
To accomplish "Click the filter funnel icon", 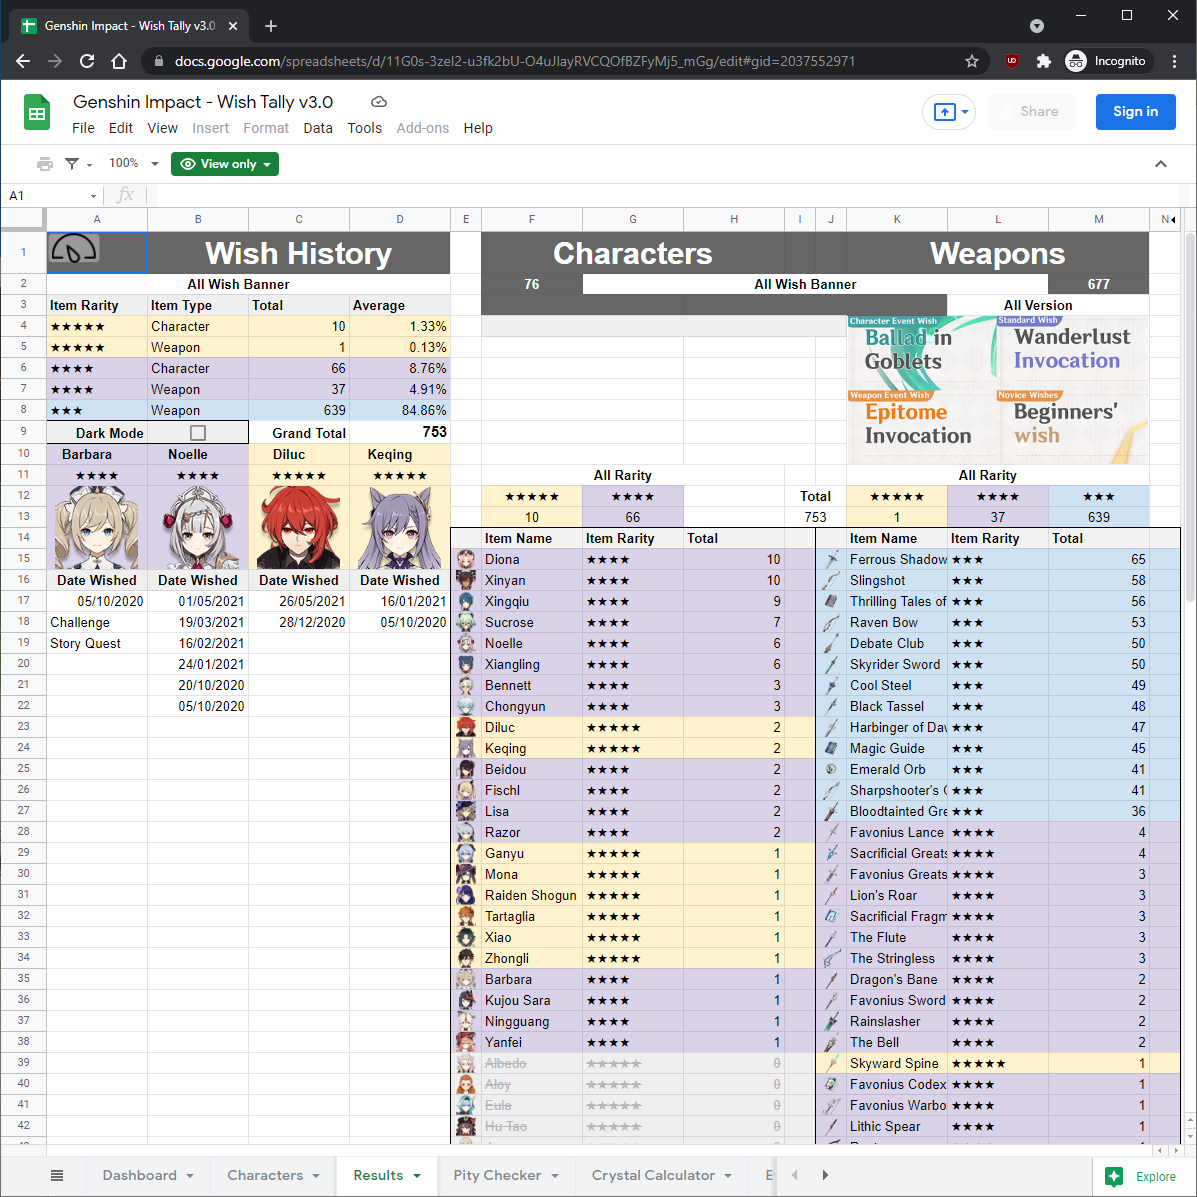I will coord(72,164).
